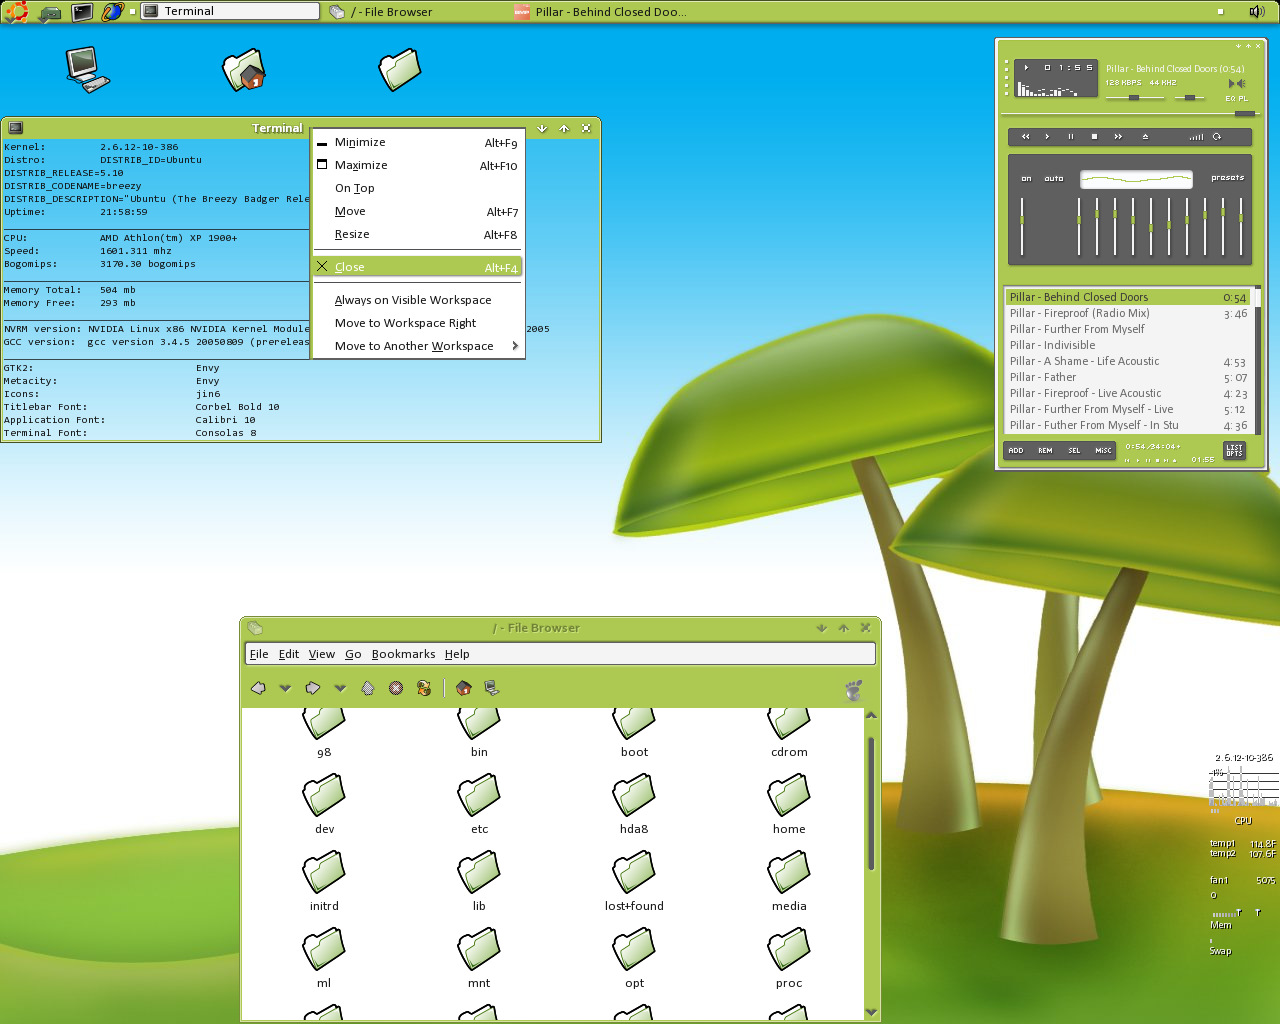
Task: Choose Minimize from the window menu
Action: pos(419,142)
